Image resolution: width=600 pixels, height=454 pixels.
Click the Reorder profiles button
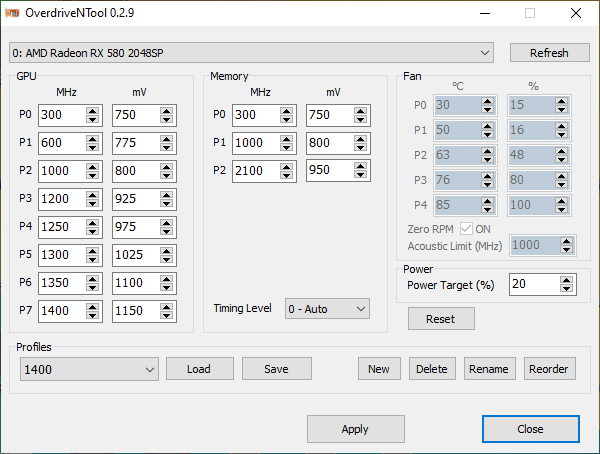coord(549,369)
